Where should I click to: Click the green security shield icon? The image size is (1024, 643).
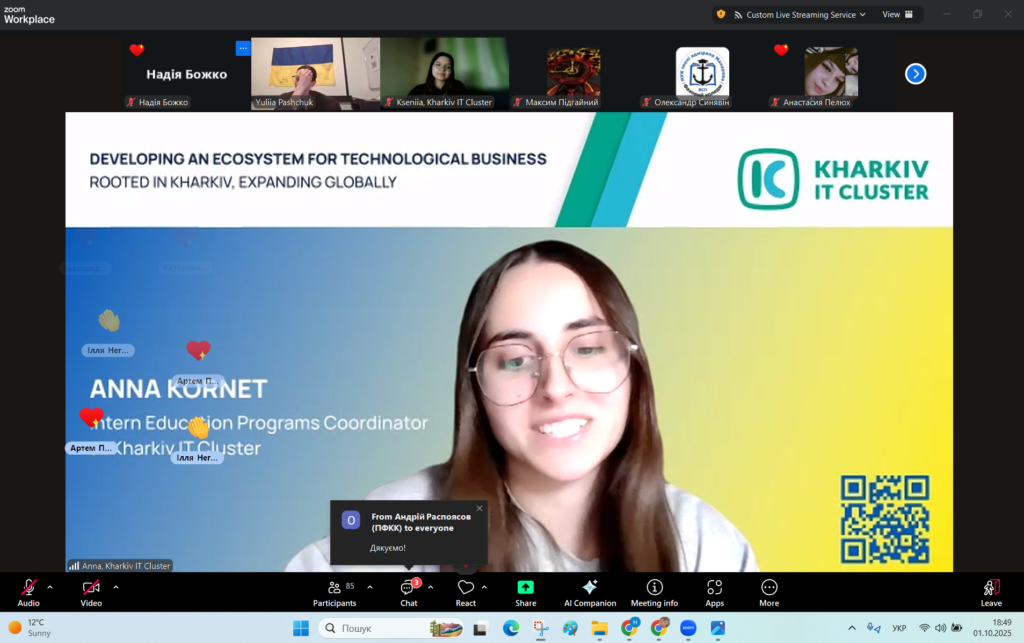tap(720, 15)
